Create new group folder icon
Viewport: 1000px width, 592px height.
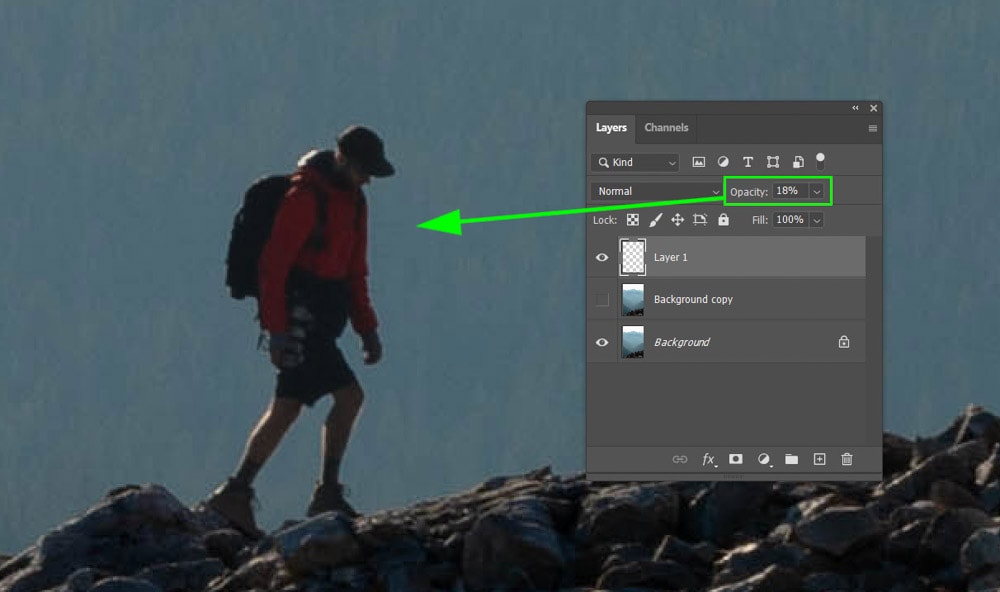click(791, 459)
